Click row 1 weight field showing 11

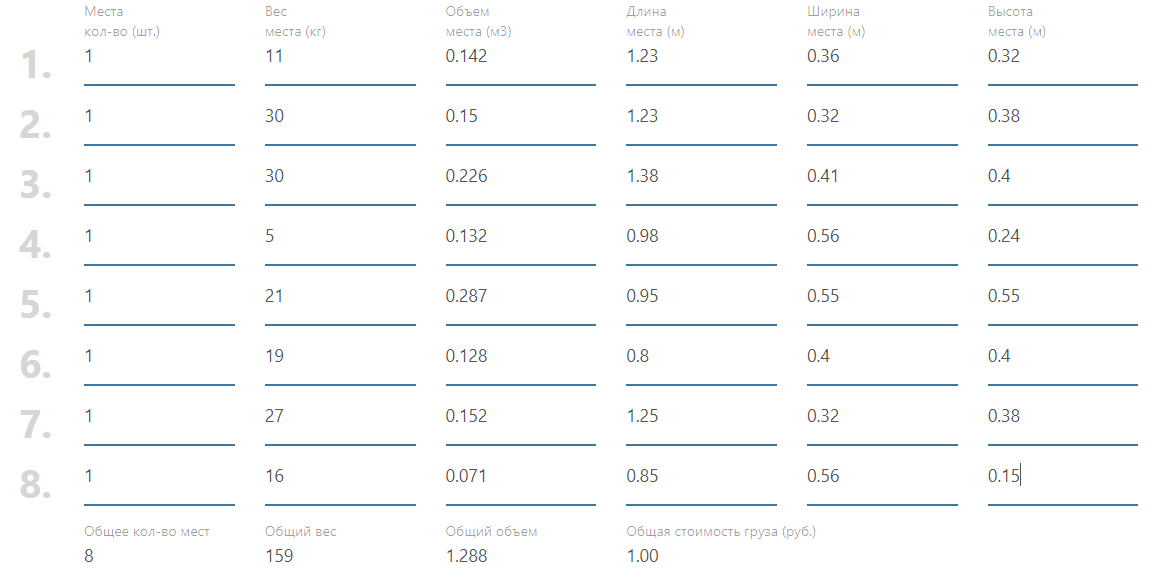coord(340,57)
